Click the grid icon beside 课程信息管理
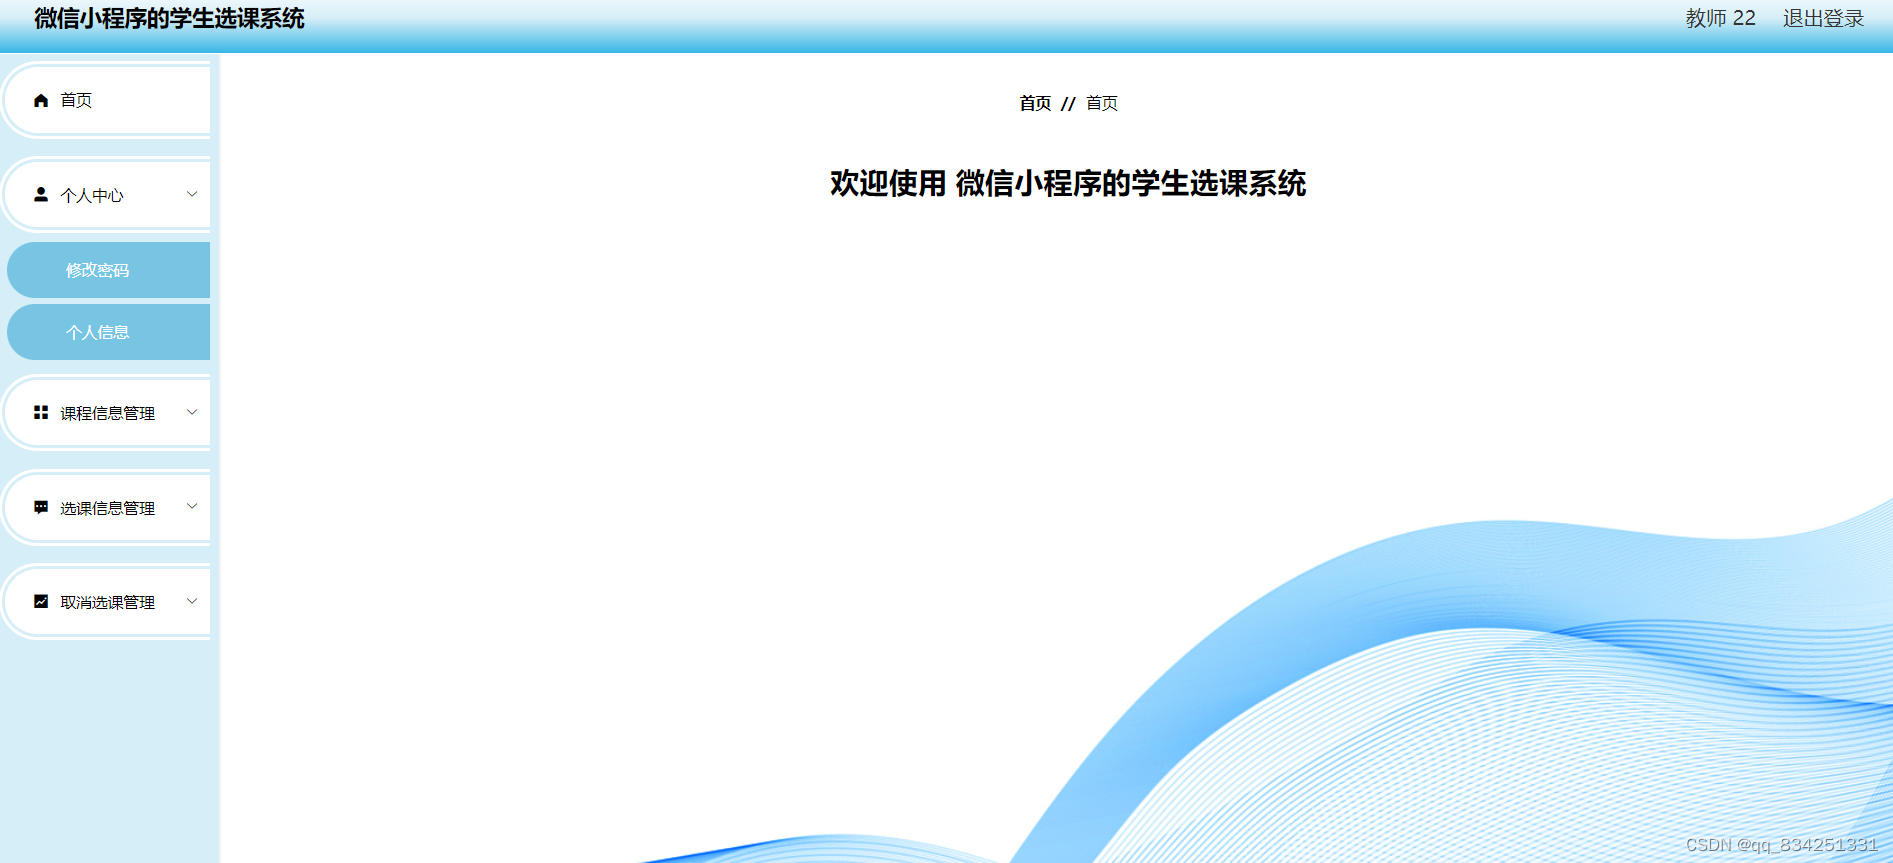The width and height of the screenshot is (1893, 863). tap(41, 412)
